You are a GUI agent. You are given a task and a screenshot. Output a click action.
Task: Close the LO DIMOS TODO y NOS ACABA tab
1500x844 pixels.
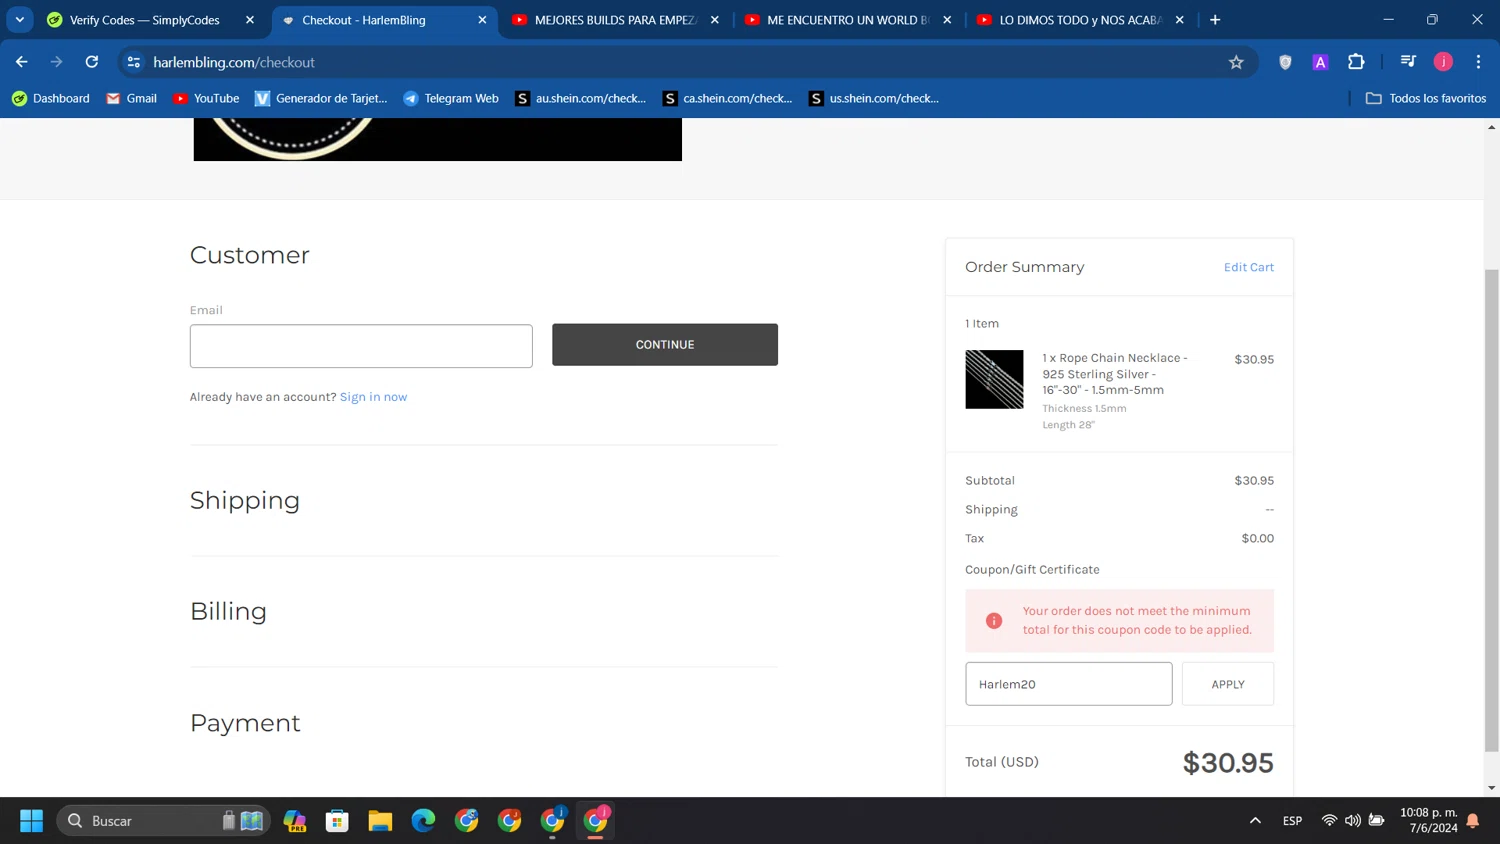[1180, 20]
